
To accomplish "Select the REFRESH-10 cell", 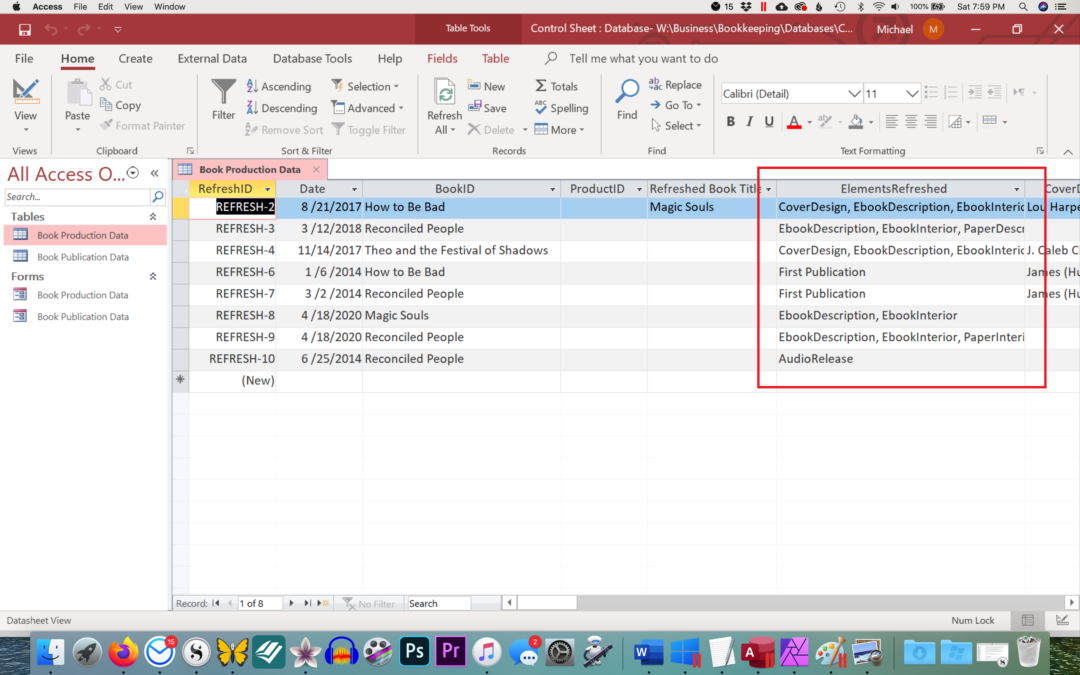I will (x=233, y=359).
